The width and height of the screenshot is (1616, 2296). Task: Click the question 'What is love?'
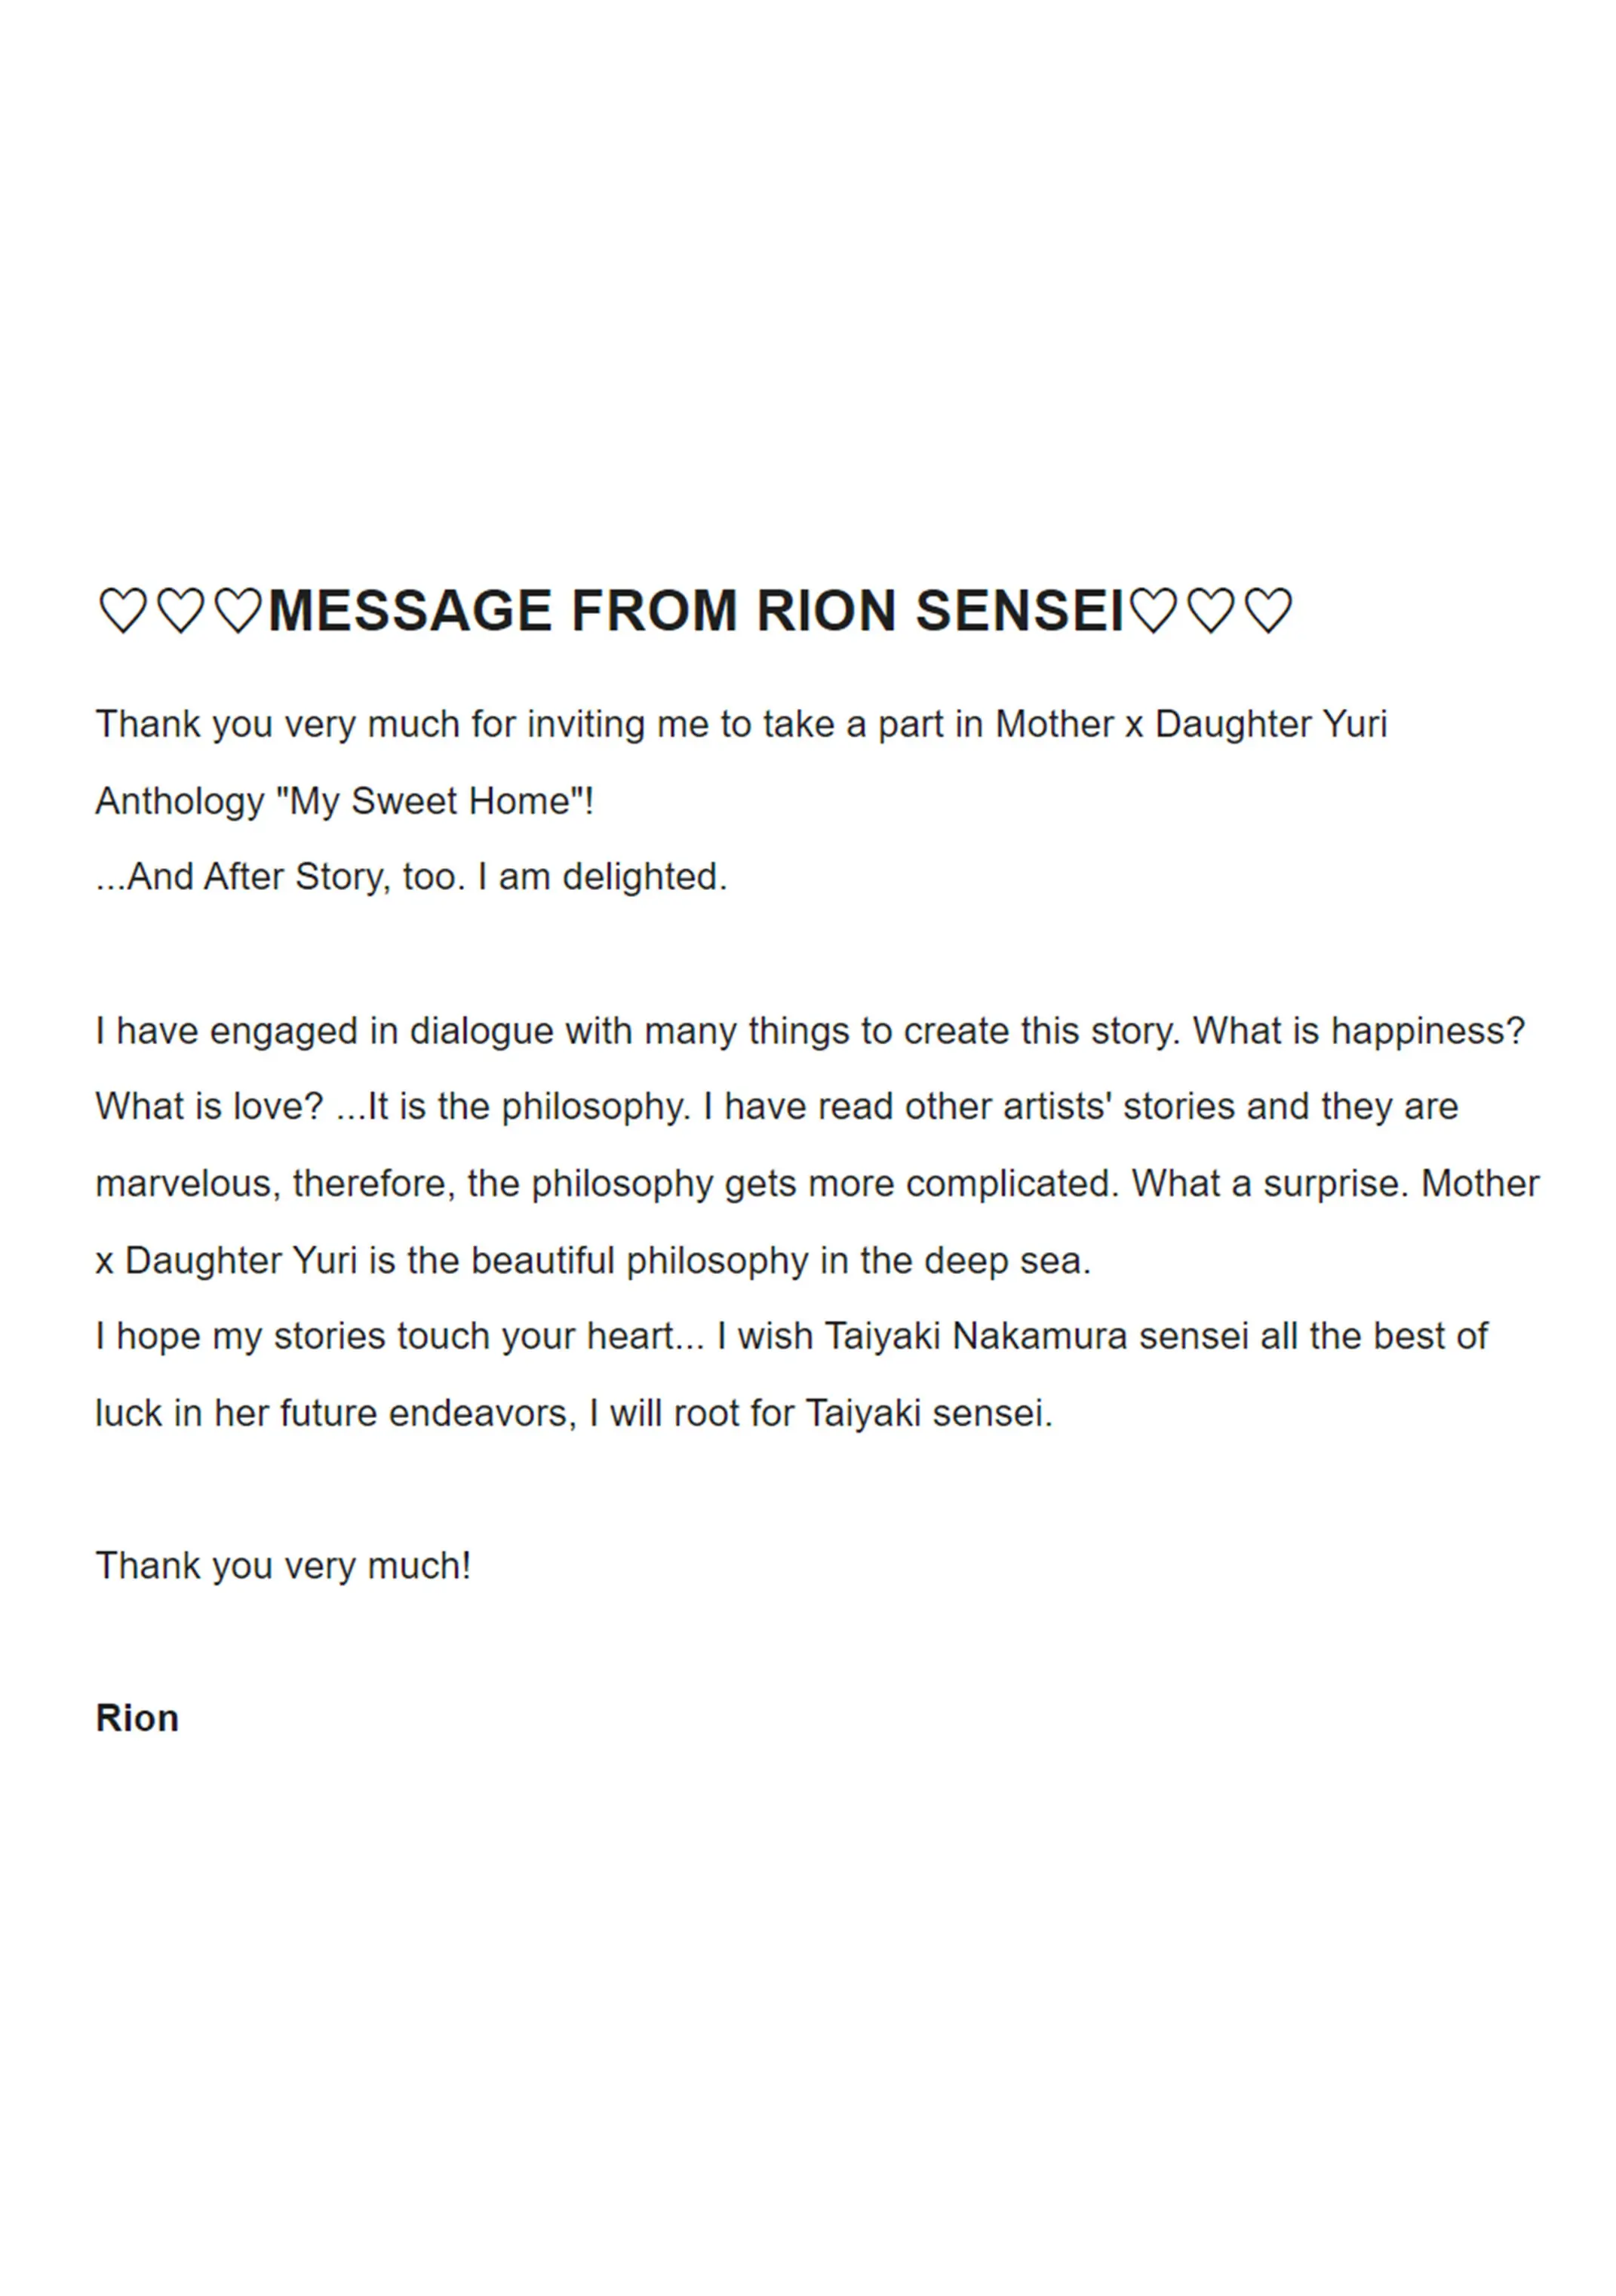point(210,1107)
